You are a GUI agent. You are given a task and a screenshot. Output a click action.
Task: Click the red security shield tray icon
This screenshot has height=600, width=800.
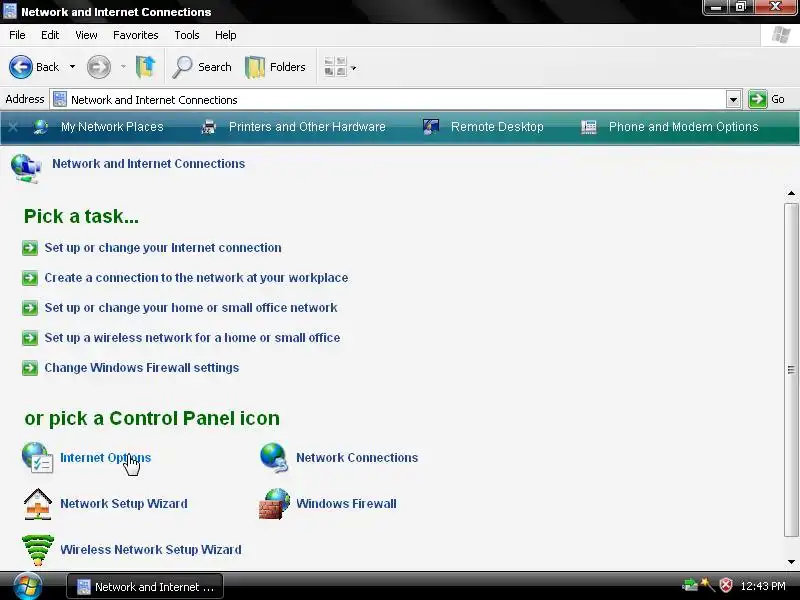point(726,585)
